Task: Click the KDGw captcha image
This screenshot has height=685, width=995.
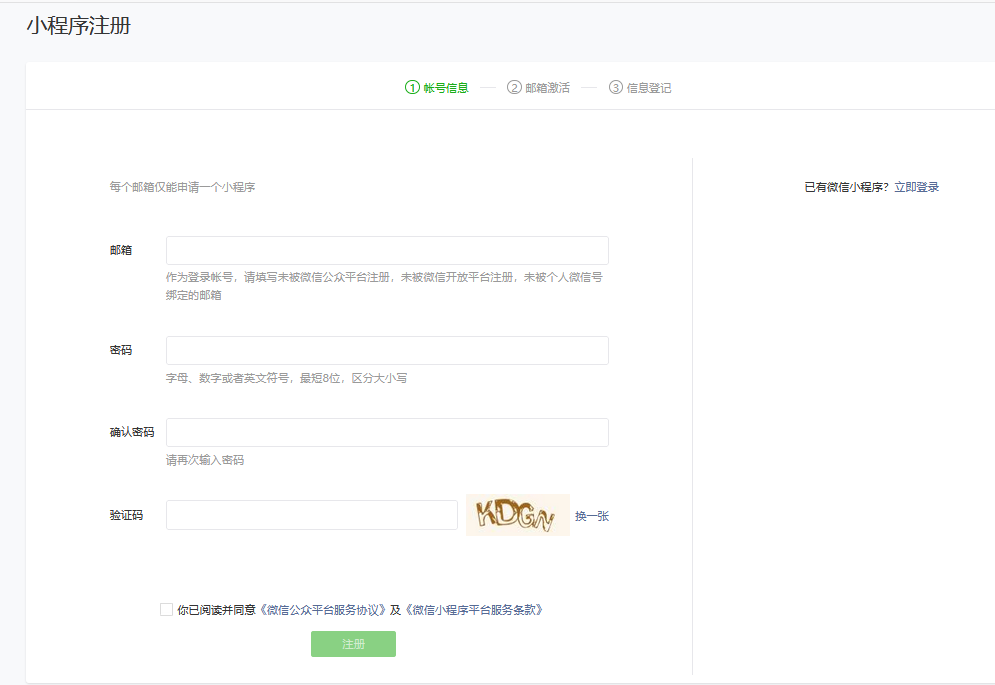Action: 517,515
